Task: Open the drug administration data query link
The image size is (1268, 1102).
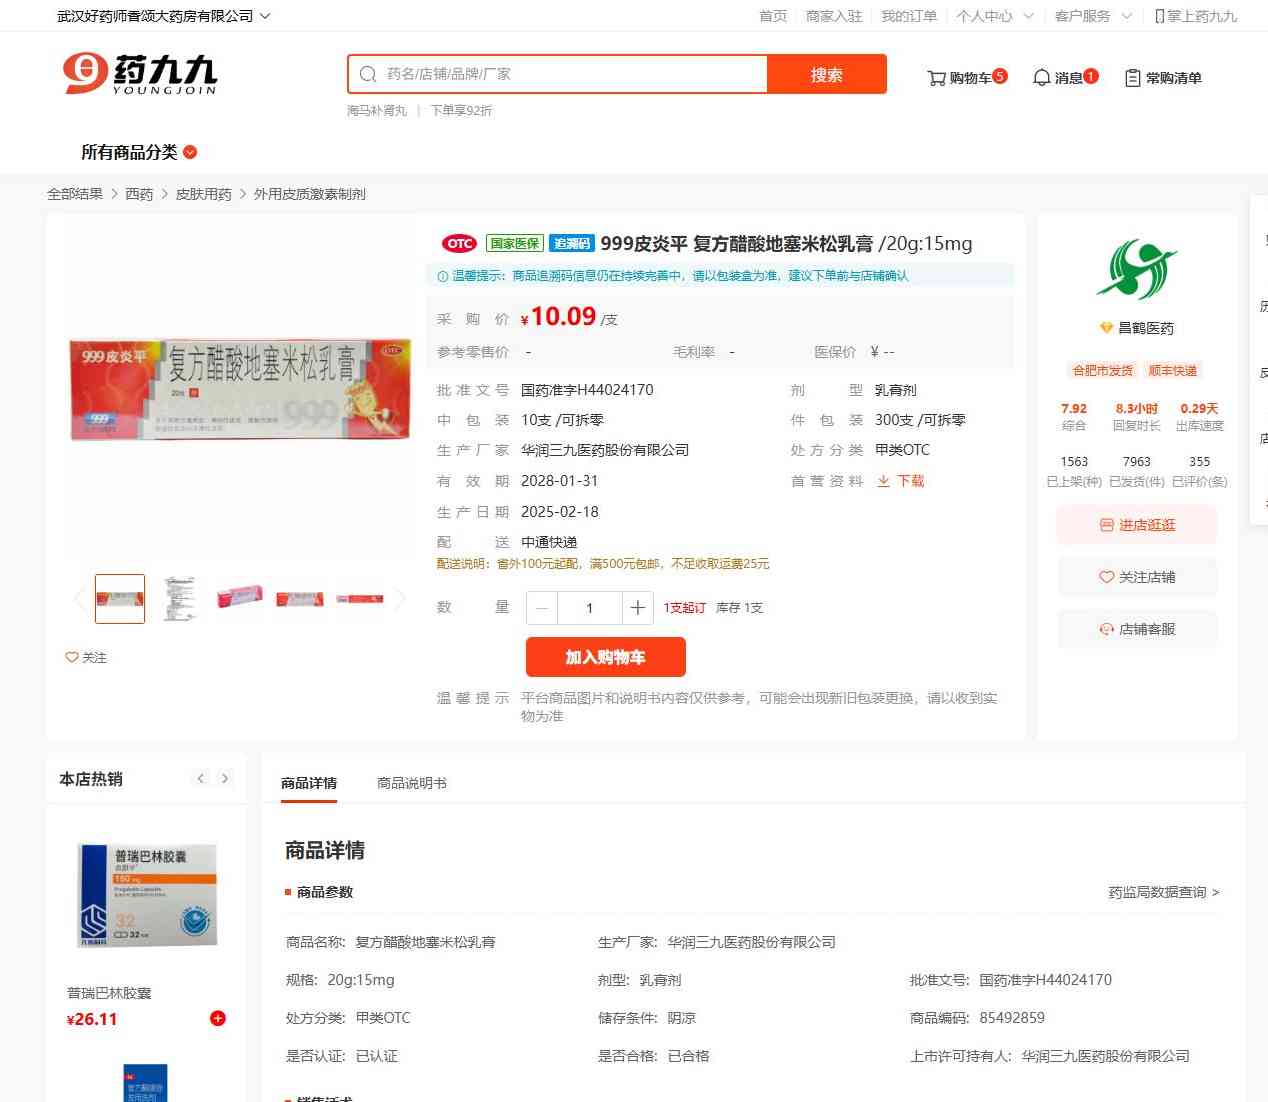Action: pyautogui.click(x=1164, y=892)
